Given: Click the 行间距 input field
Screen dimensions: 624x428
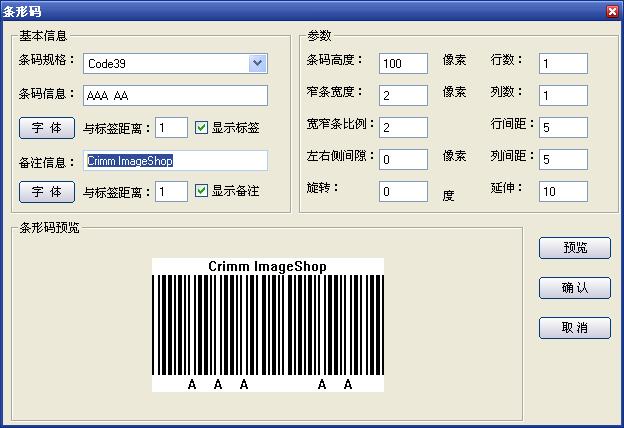Looking at the screenshot, I should [563, 127].
